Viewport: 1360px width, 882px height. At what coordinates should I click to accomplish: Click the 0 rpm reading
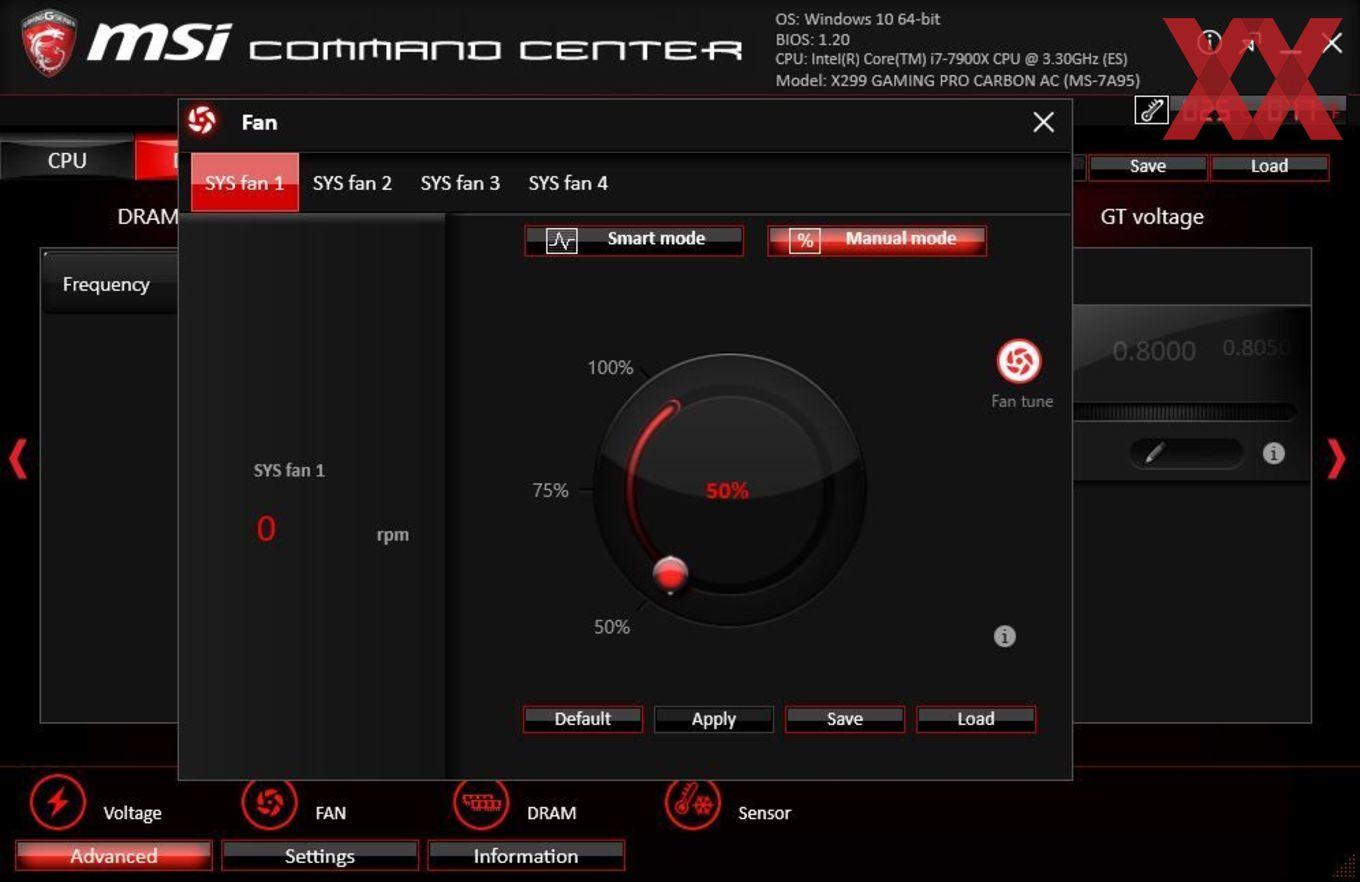266,528
